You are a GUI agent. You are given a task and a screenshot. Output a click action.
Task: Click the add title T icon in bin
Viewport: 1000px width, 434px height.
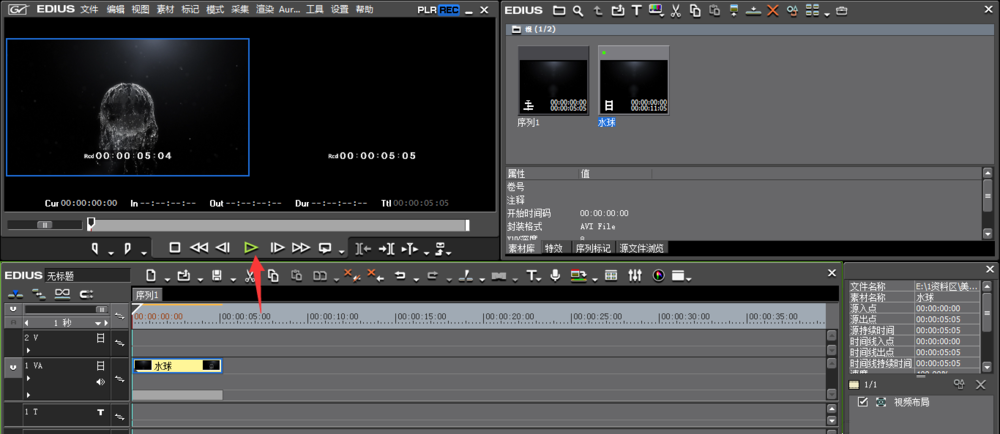pos(636,11)
